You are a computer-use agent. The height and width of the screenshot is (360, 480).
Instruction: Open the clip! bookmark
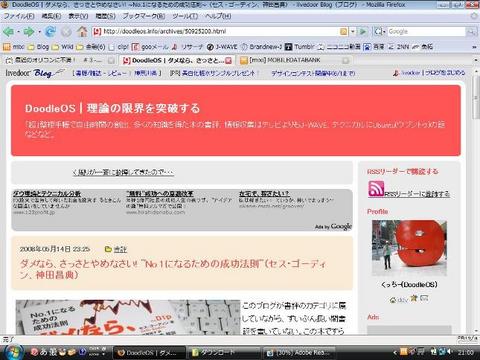pyautogui.click(x=119, y=47)
